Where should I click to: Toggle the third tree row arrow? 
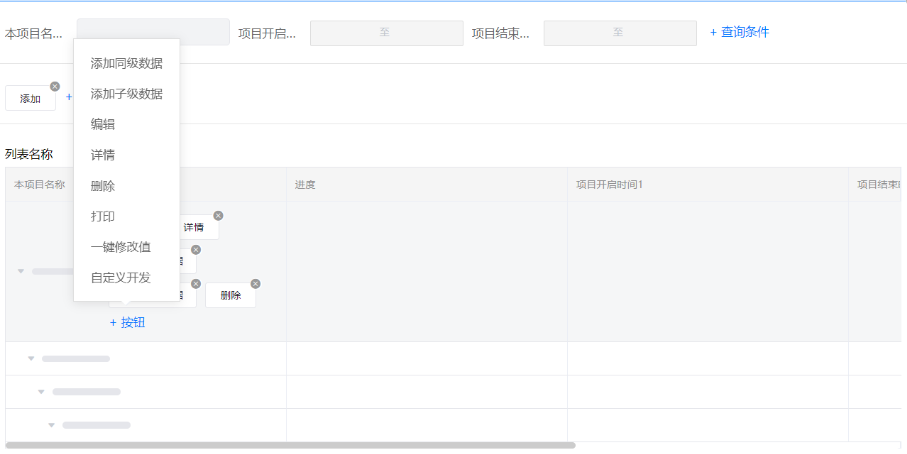coord(41,392)
